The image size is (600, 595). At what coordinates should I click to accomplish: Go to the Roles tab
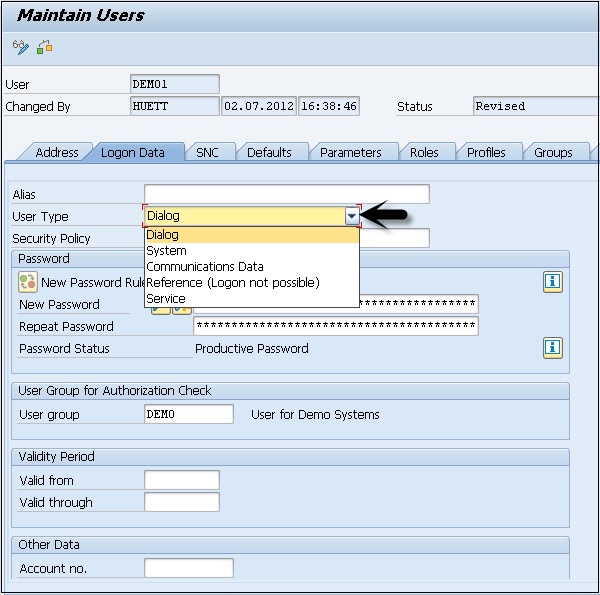[x=424, y=153]
